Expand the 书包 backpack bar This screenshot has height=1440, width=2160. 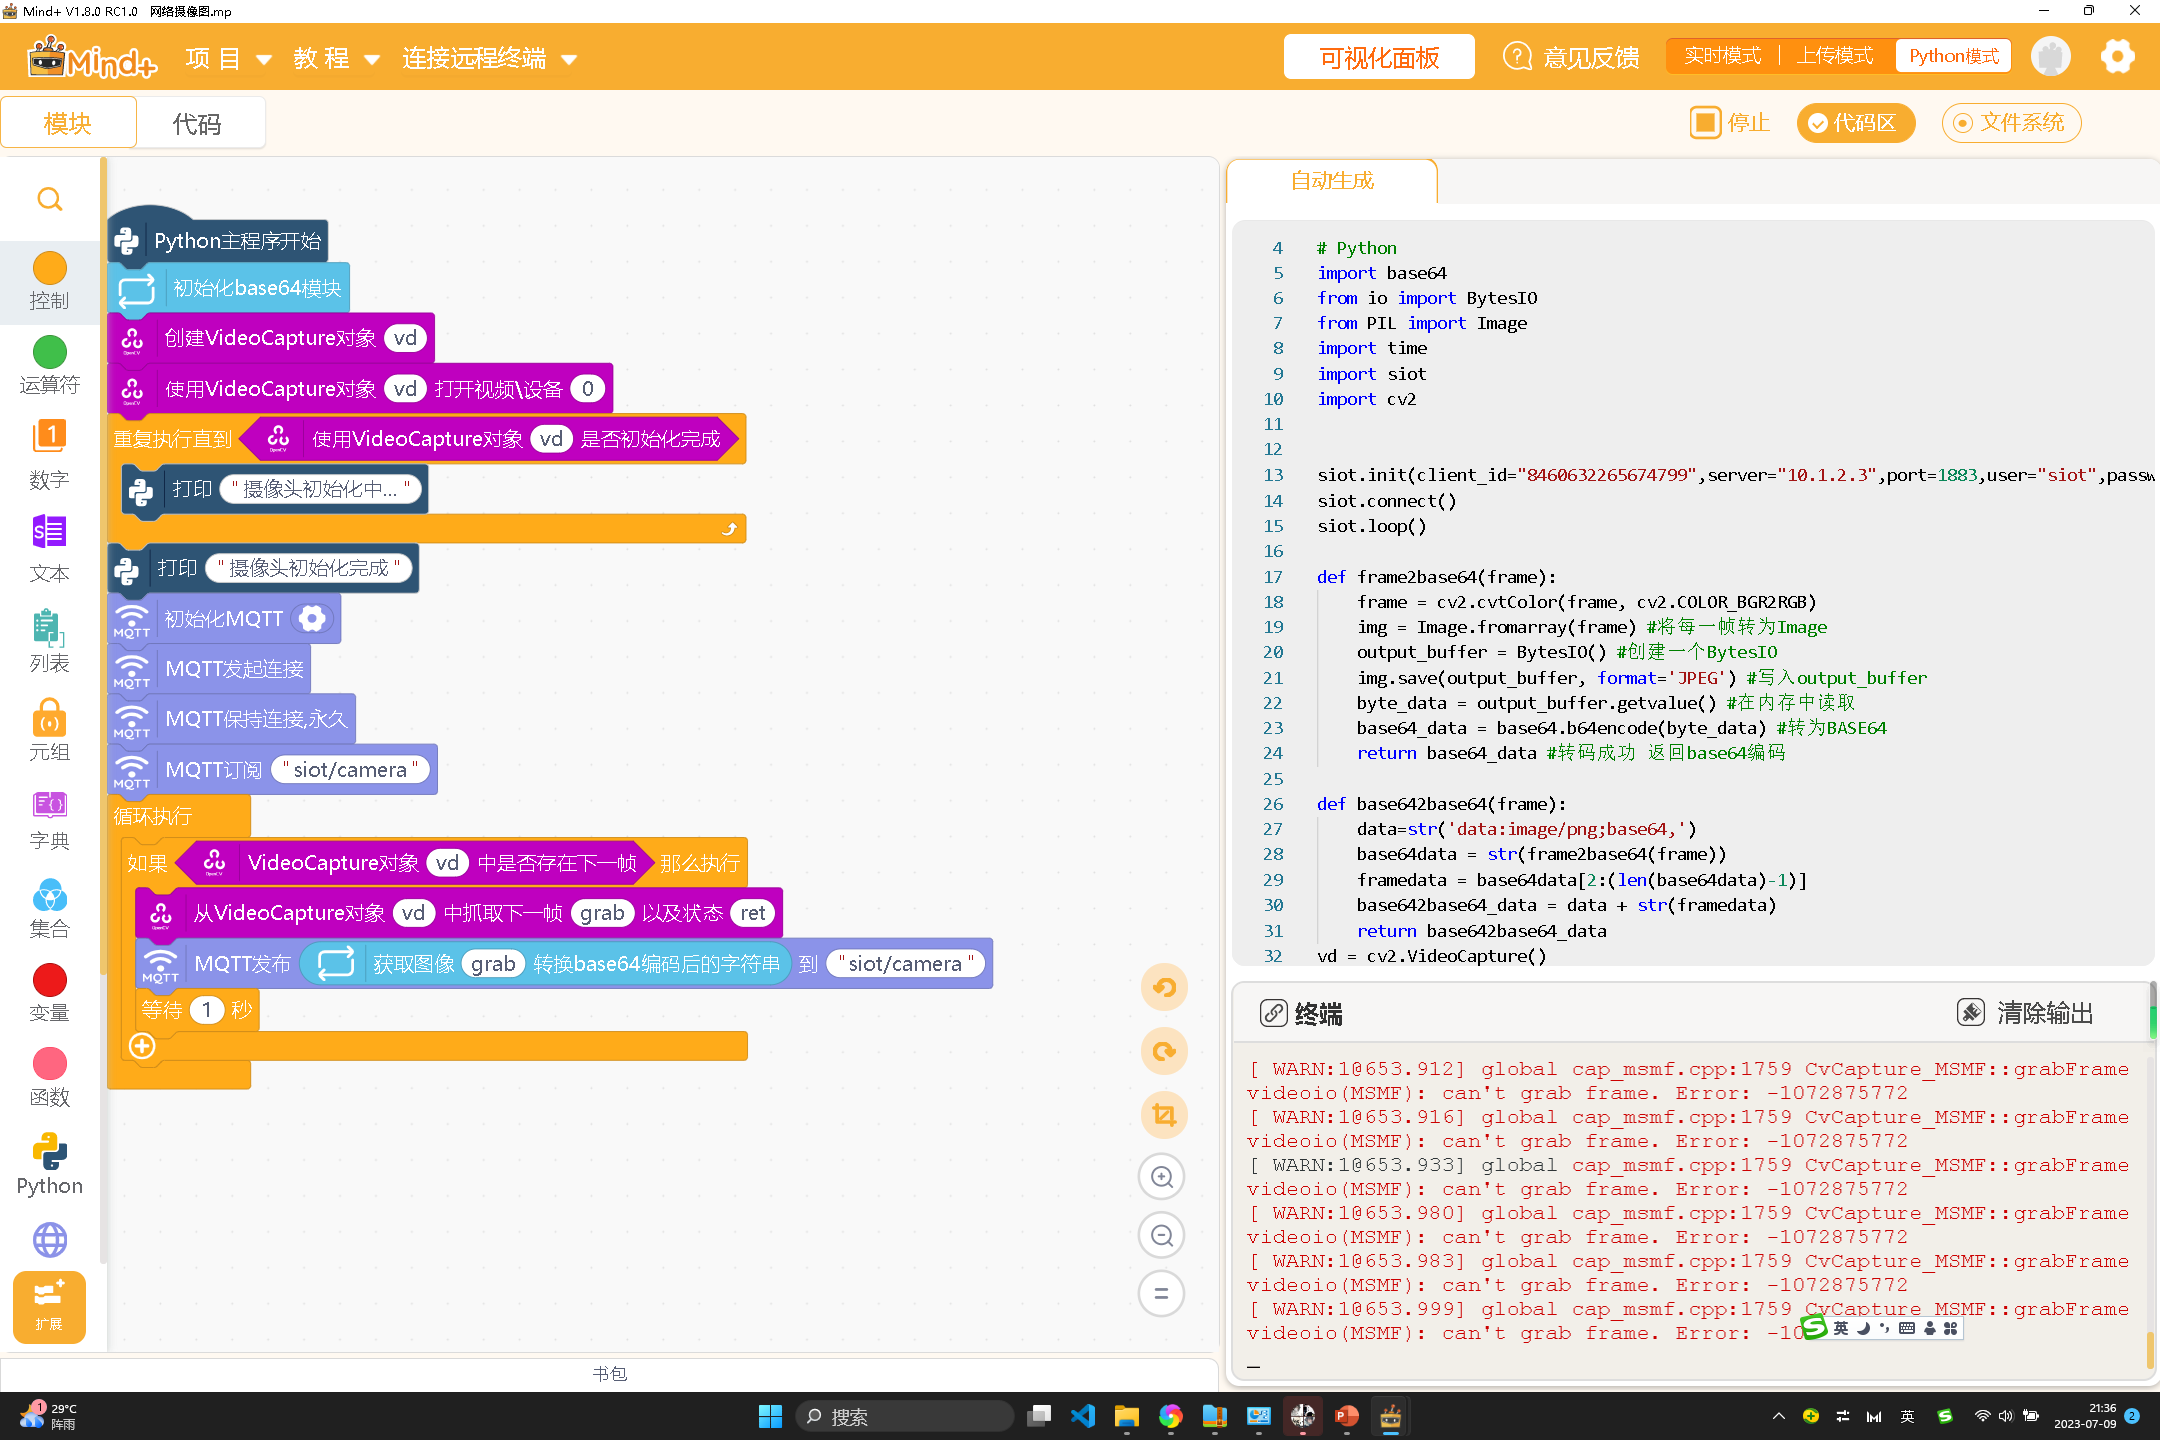609,1373
